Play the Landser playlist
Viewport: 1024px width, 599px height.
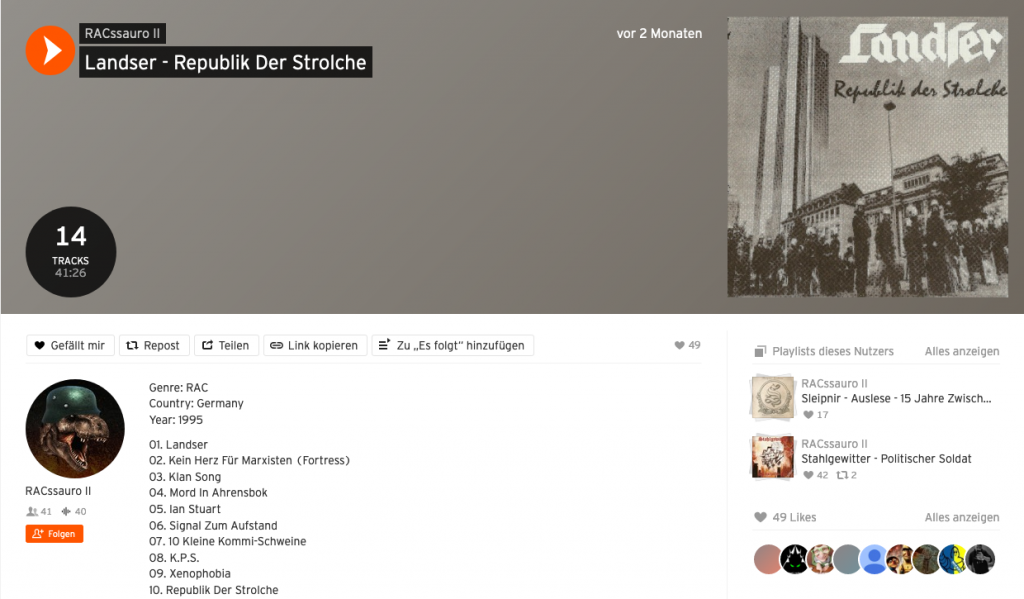coord(50,50)
